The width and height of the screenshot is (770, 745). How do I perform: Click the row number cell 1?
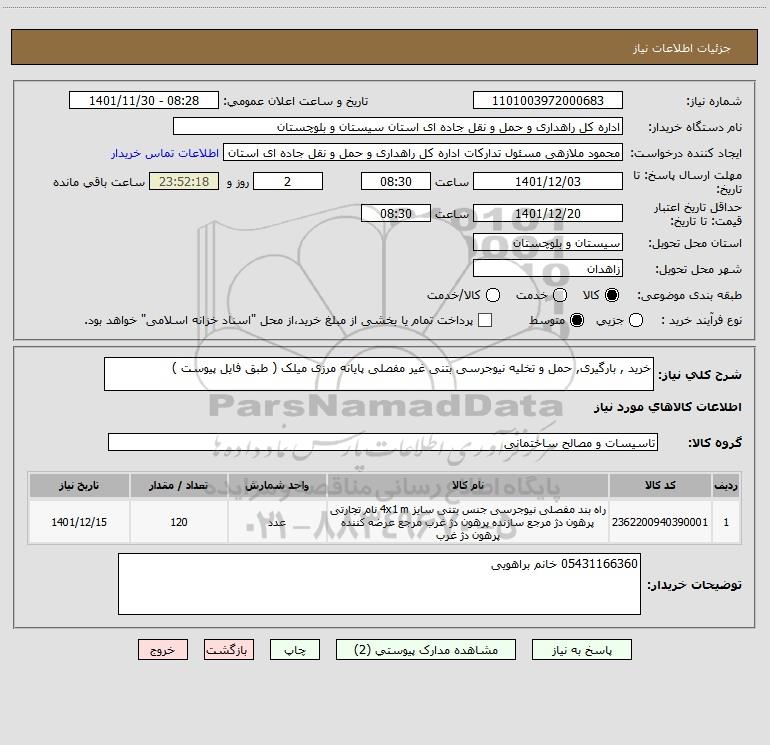(726, 522)
